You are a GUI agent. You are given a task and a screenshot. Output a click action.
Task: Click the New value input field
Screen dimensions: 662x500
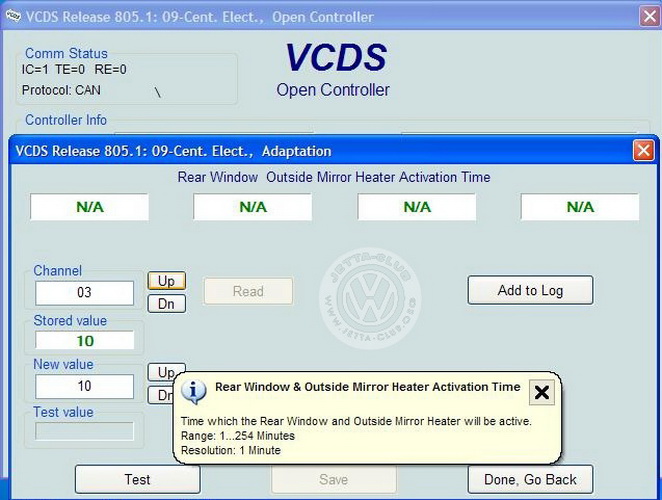85,386
